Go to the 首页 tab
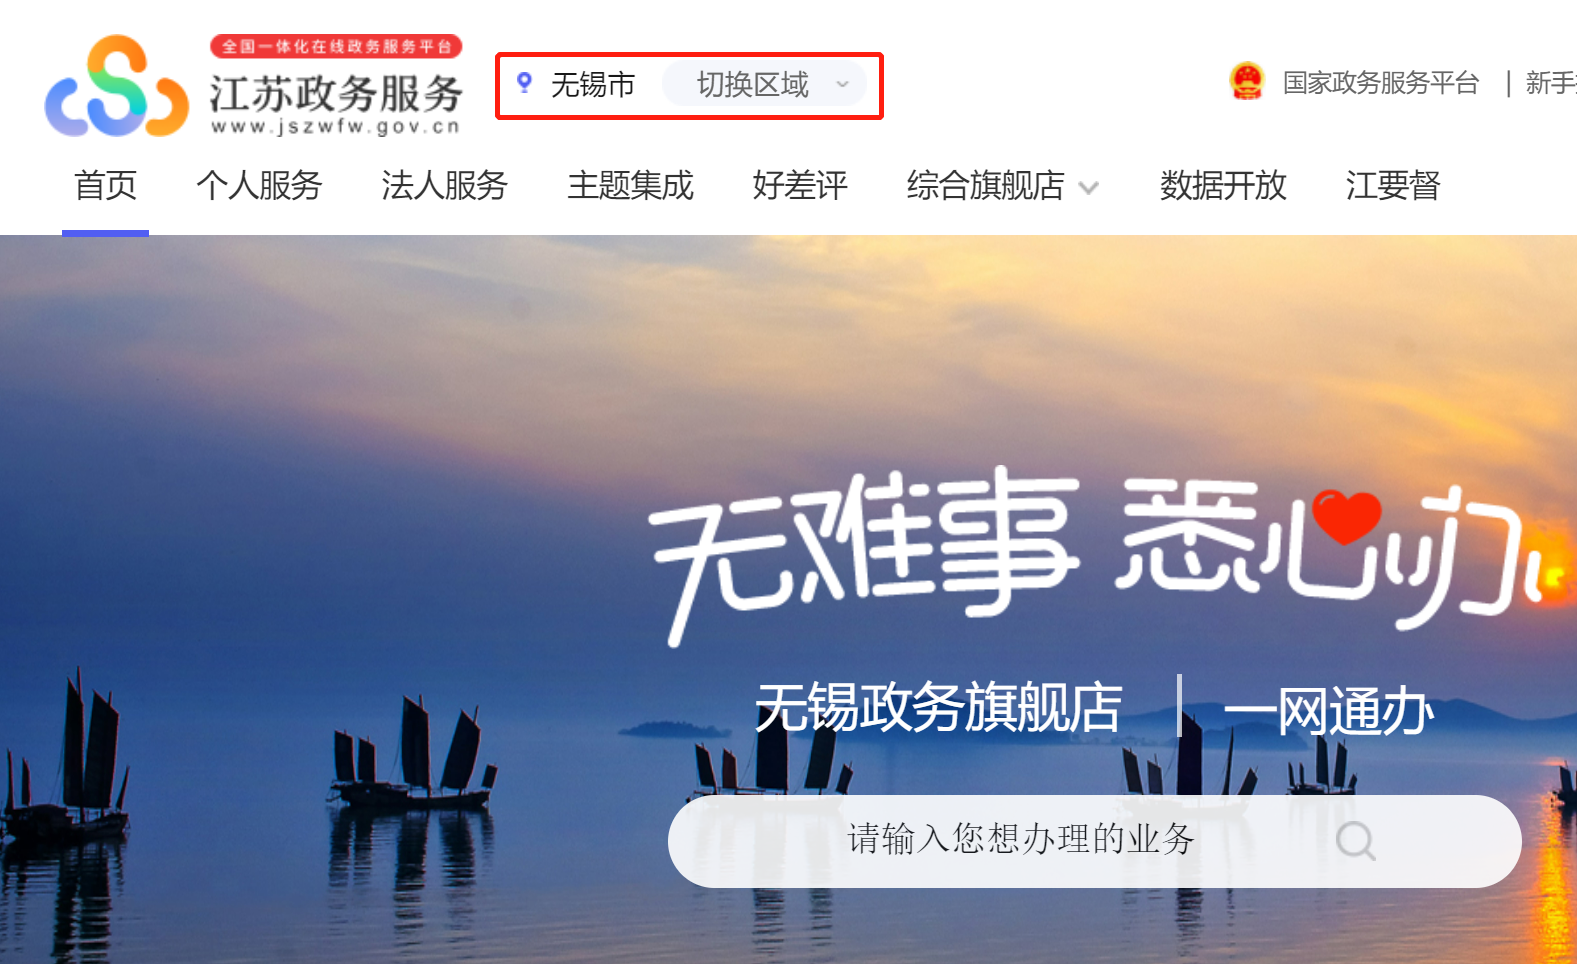This screenshot has width=1577, height=964. click(106, 186)
